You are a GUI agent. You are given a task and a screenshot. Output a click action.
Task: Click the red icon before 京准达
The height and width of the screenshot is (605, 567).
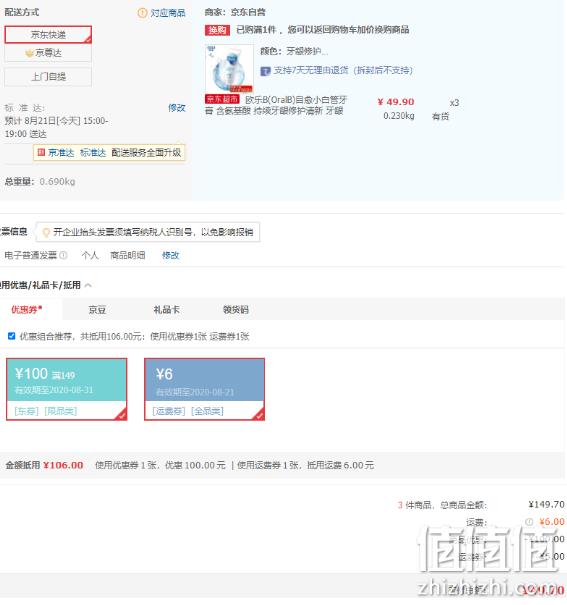coord(41,152)
